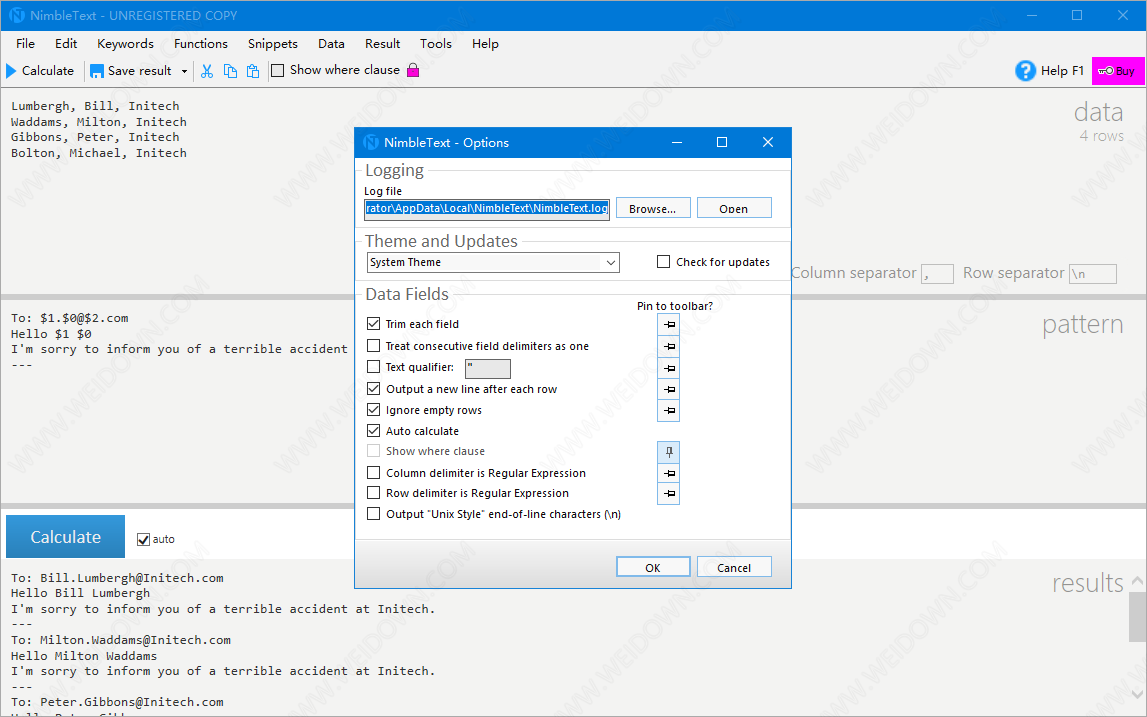The width and height of the screenshot is (1147, 717).
Task: Click the pink Buy button
Action: (1118, 71)
